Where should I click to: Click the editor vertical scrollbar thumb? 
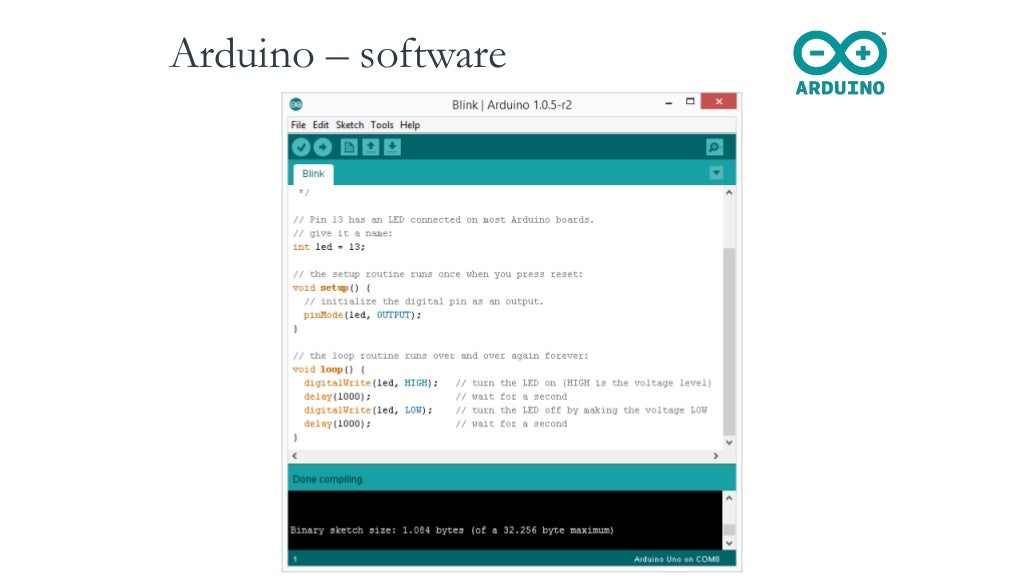(729, 342)
